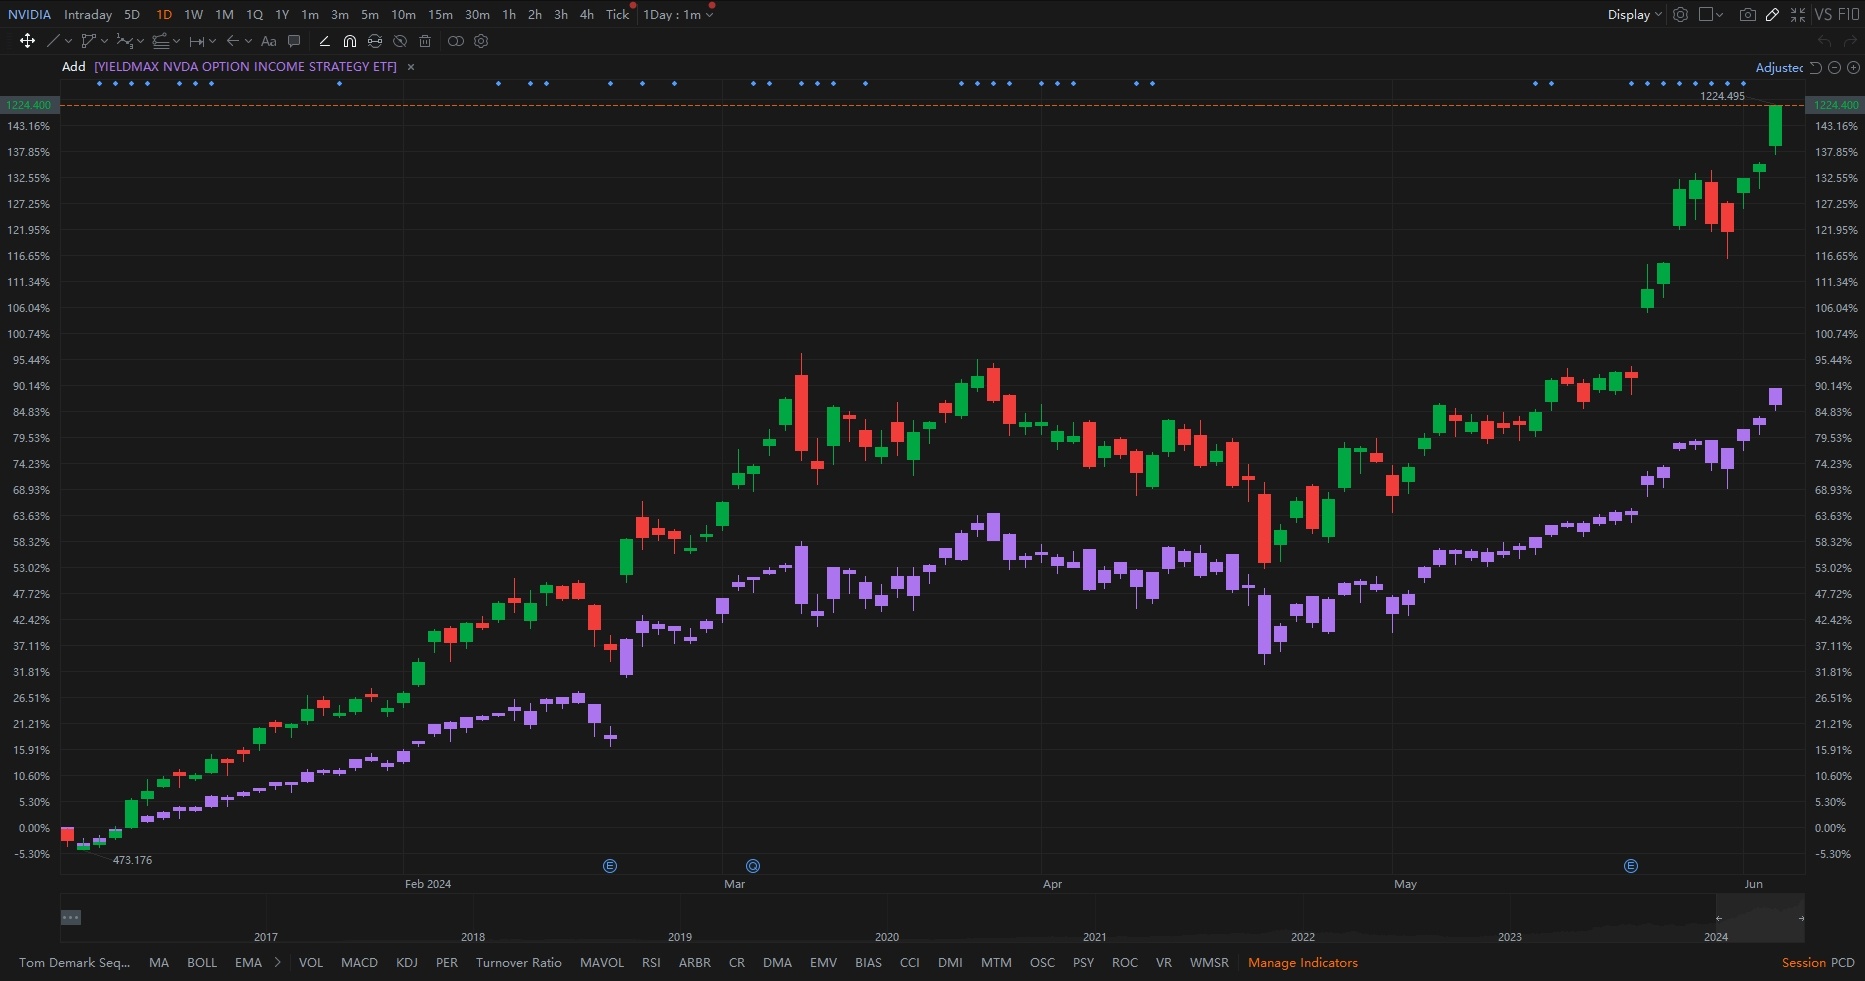Open F10 company info
Viewport: 1865px width, 981px height.
(x=1848, y=14)
